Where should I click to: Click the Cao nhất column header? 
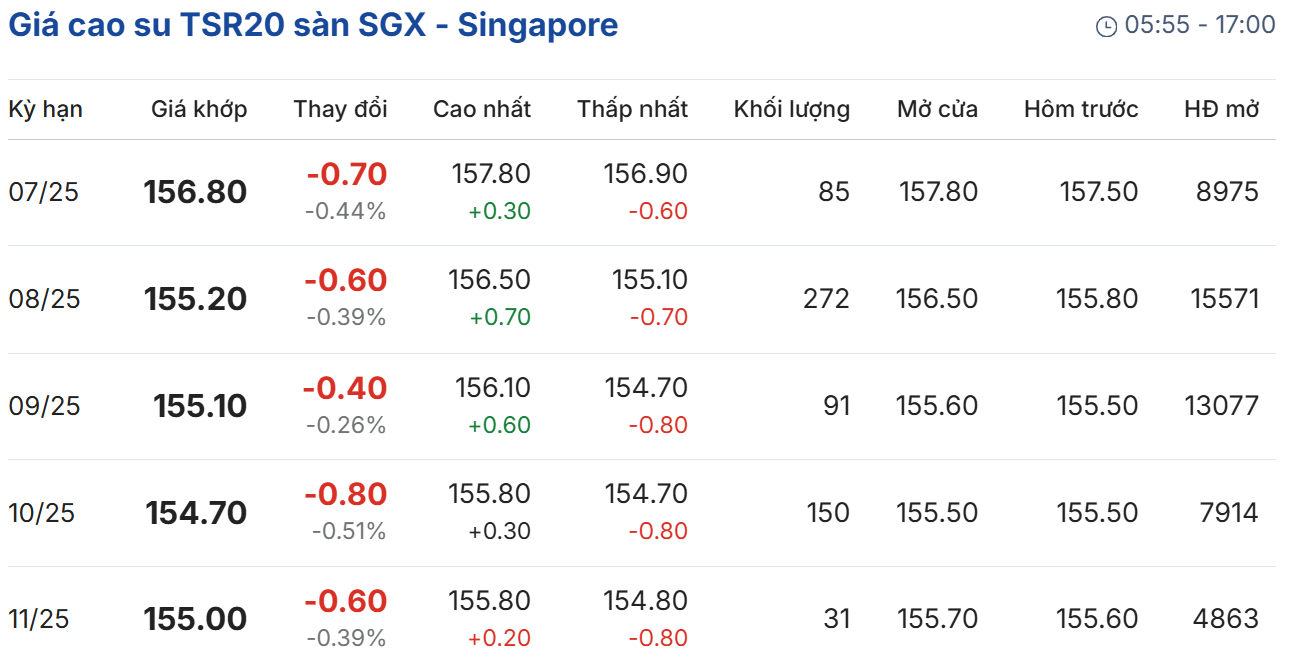pyautogui.click(x=482, y=109)
